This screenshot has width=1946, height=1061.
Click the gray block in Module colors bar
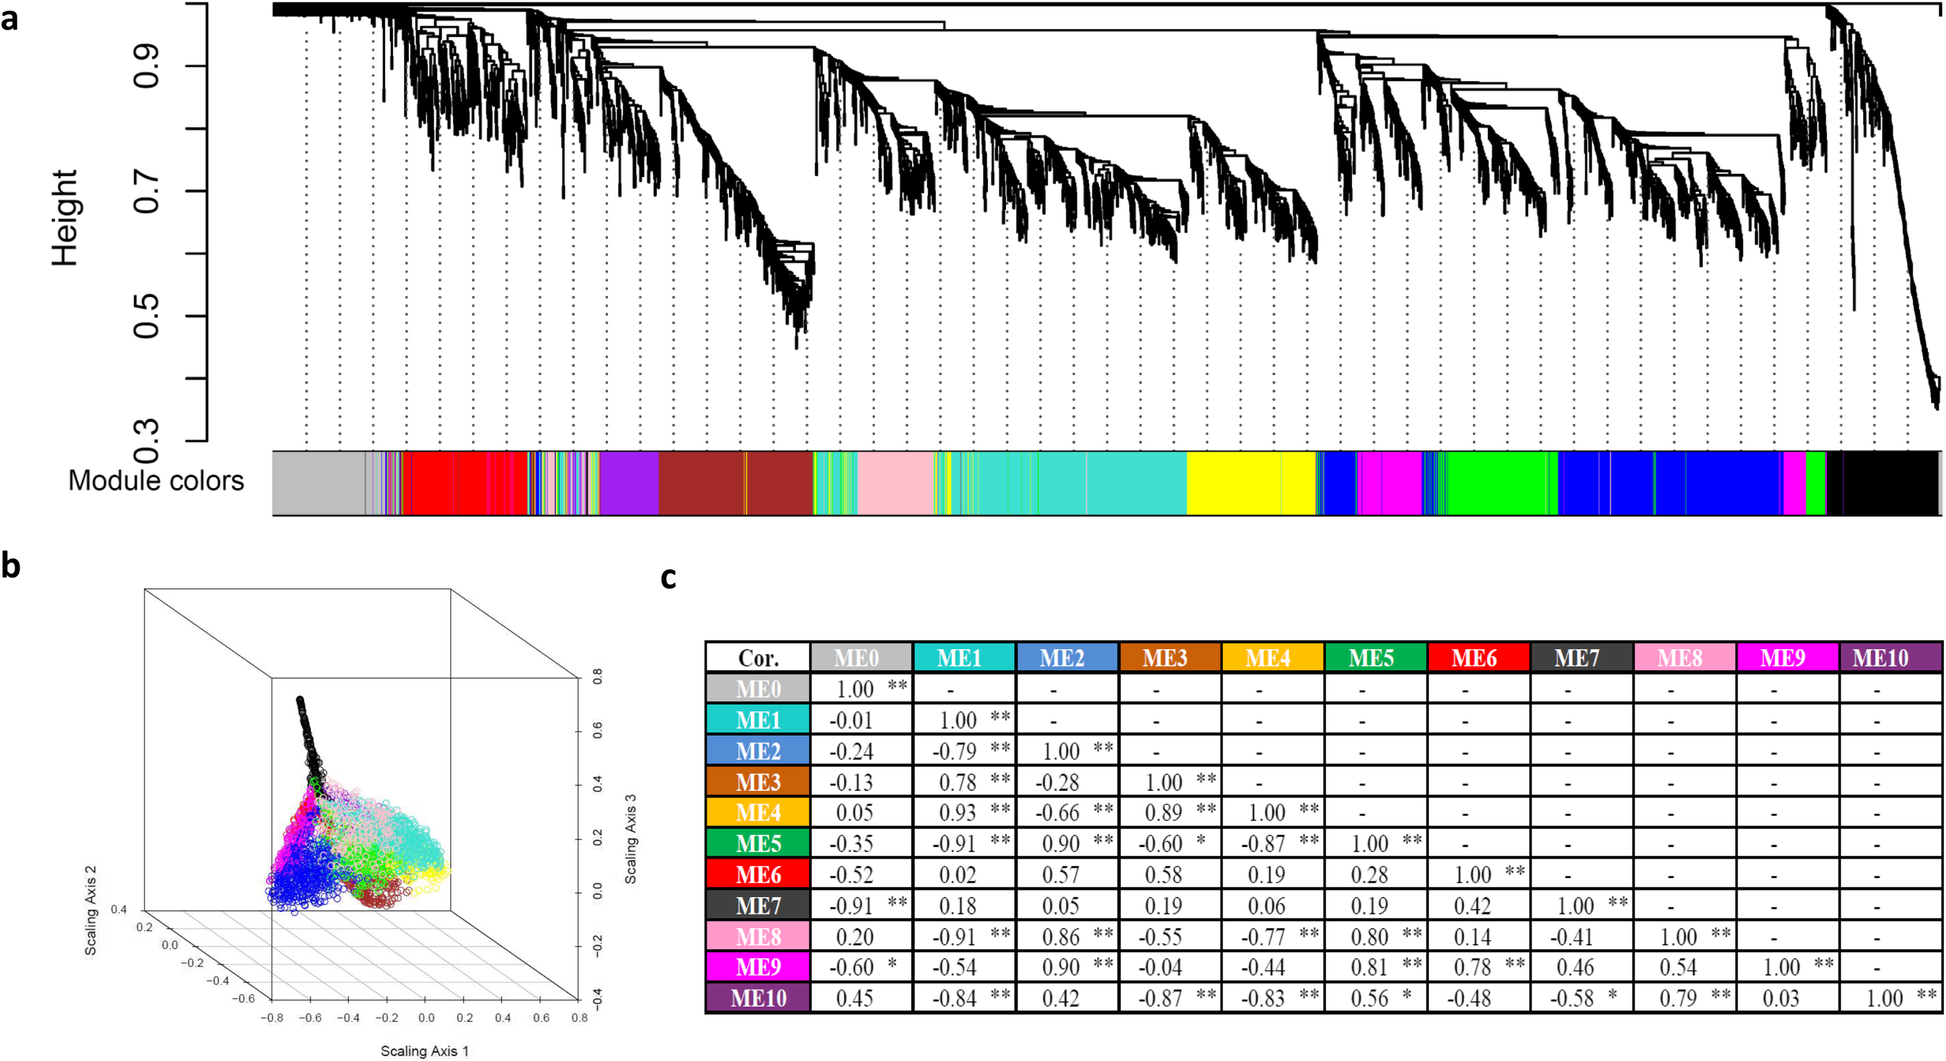pos(319,483)
